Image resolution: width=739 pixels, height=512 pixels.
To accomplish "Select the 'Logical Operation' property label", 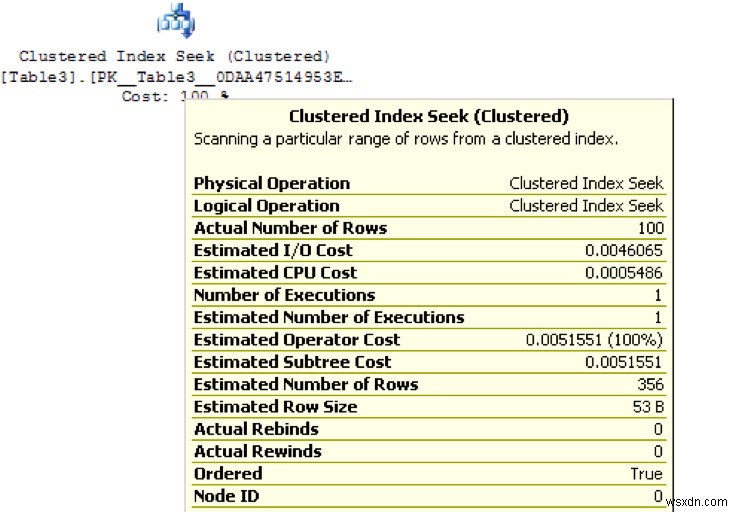I will [x=267, y=206].
